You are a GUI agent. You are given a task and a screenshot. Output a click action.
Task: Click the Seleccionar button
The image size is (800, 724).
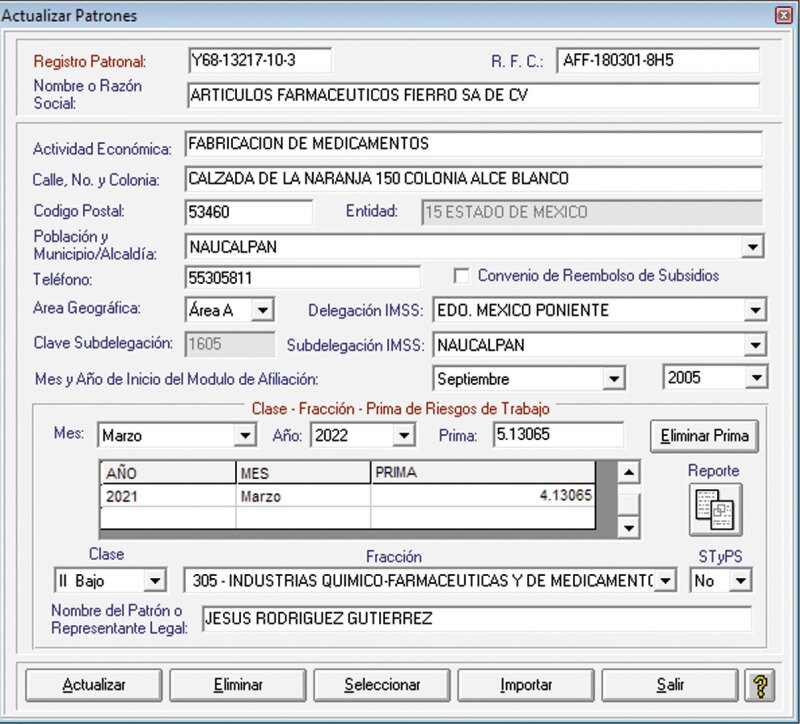click(x=382, y=685)
